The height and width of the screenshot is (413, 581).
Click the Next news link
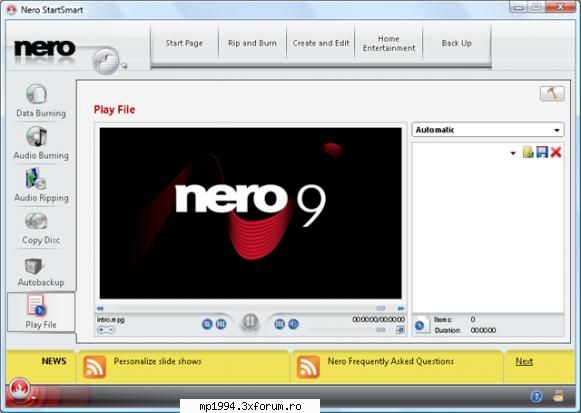click(524, 361)
